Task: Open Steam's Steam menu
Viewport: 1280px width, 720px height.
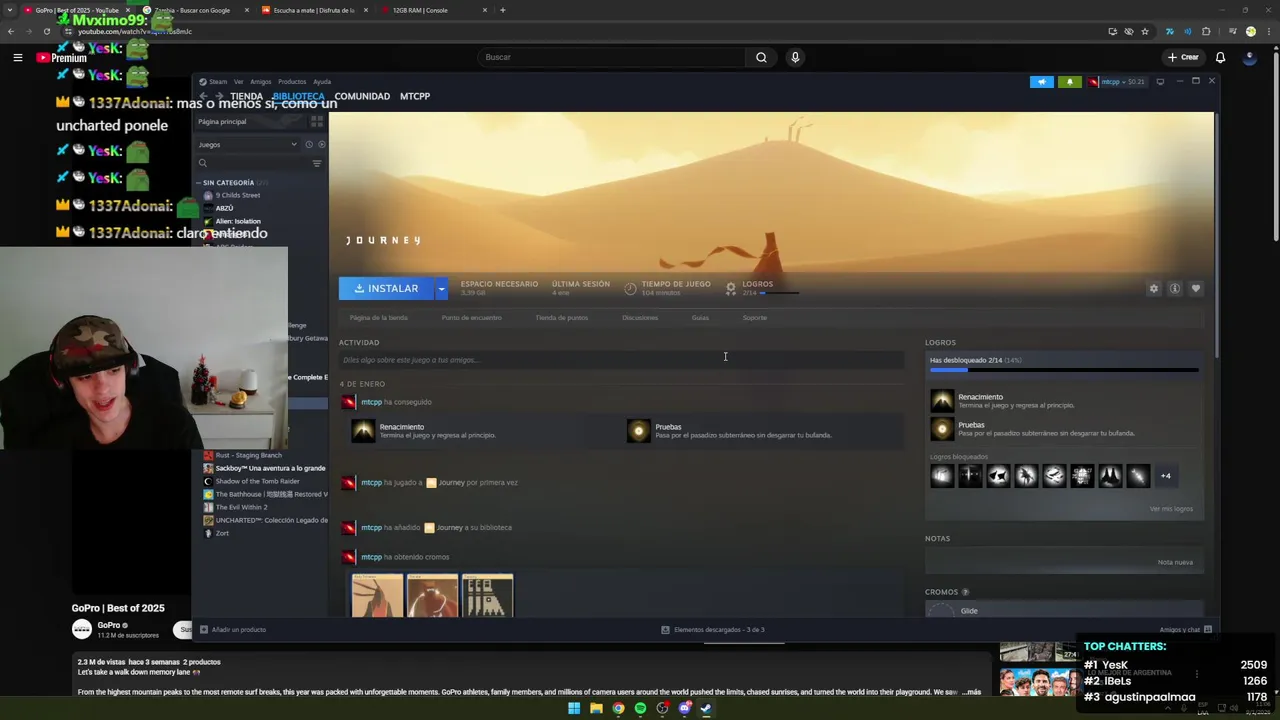Action: pos(214,82)
